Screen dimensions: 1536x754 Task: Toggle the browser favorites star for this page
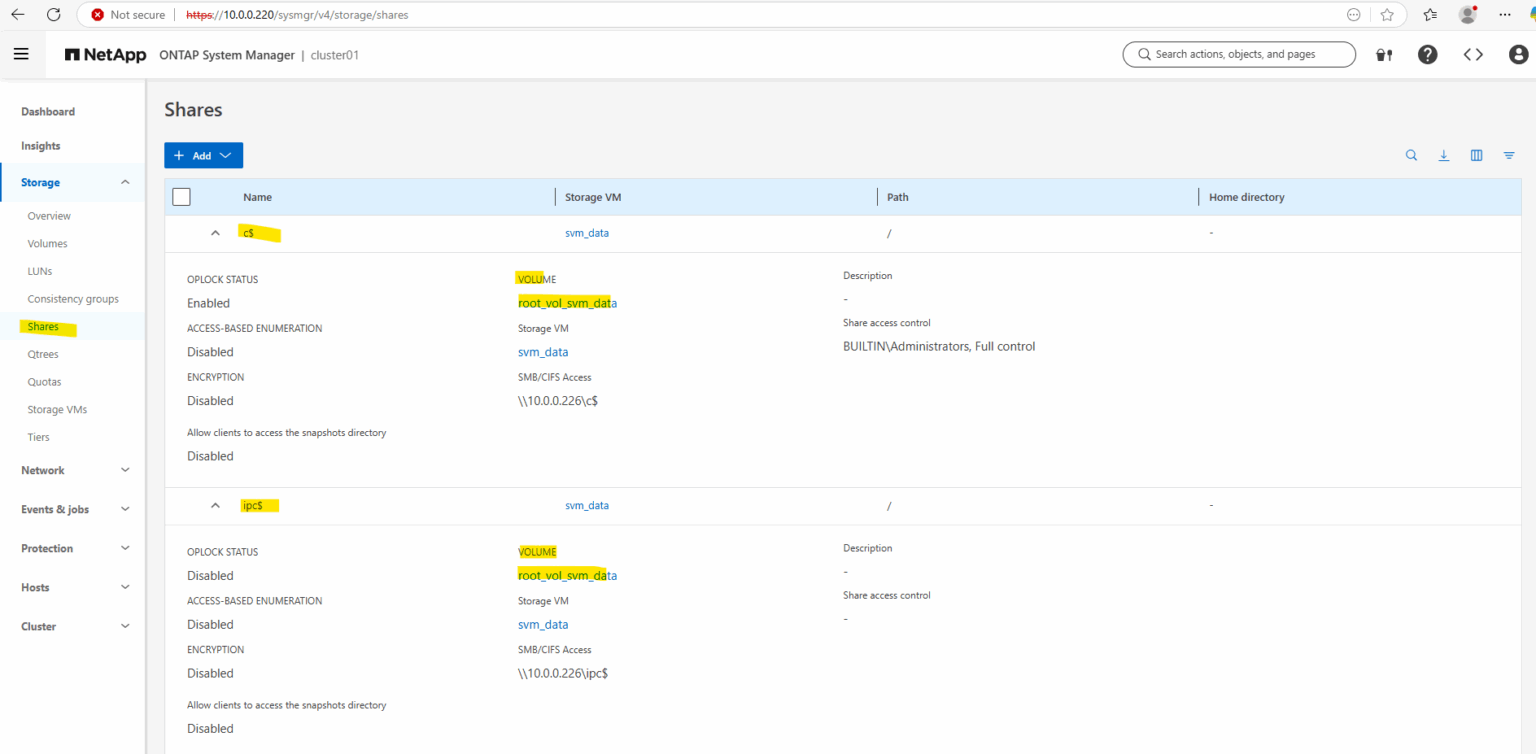click(1387, 15)
